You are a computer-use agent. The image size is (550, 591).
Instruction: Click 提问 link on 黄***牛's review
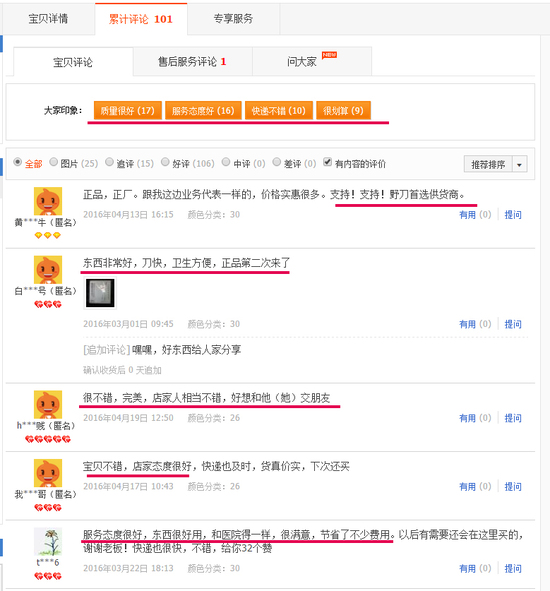pos(513,215)
